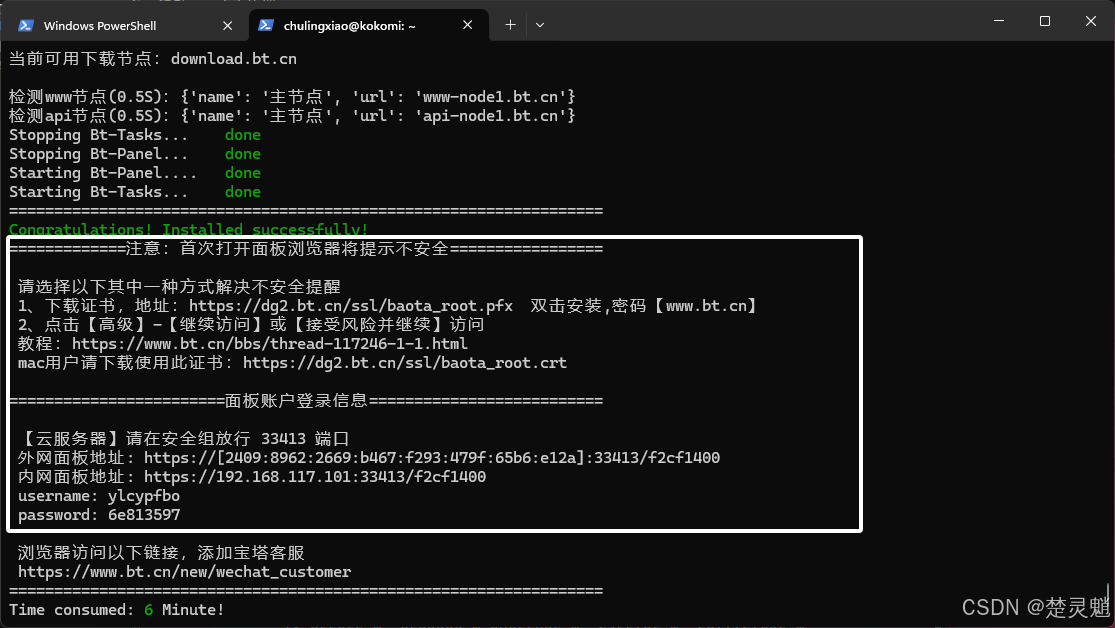Open a new terminal tab

tap(510, 25)
